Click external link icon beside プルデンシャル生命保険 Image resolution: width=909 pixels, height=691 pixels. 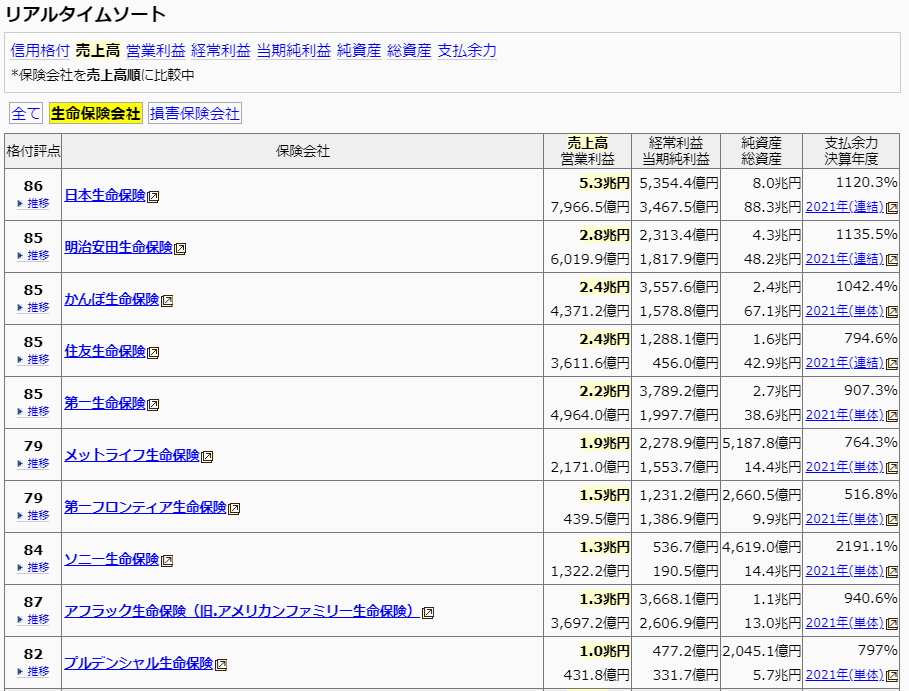[221, 665]
